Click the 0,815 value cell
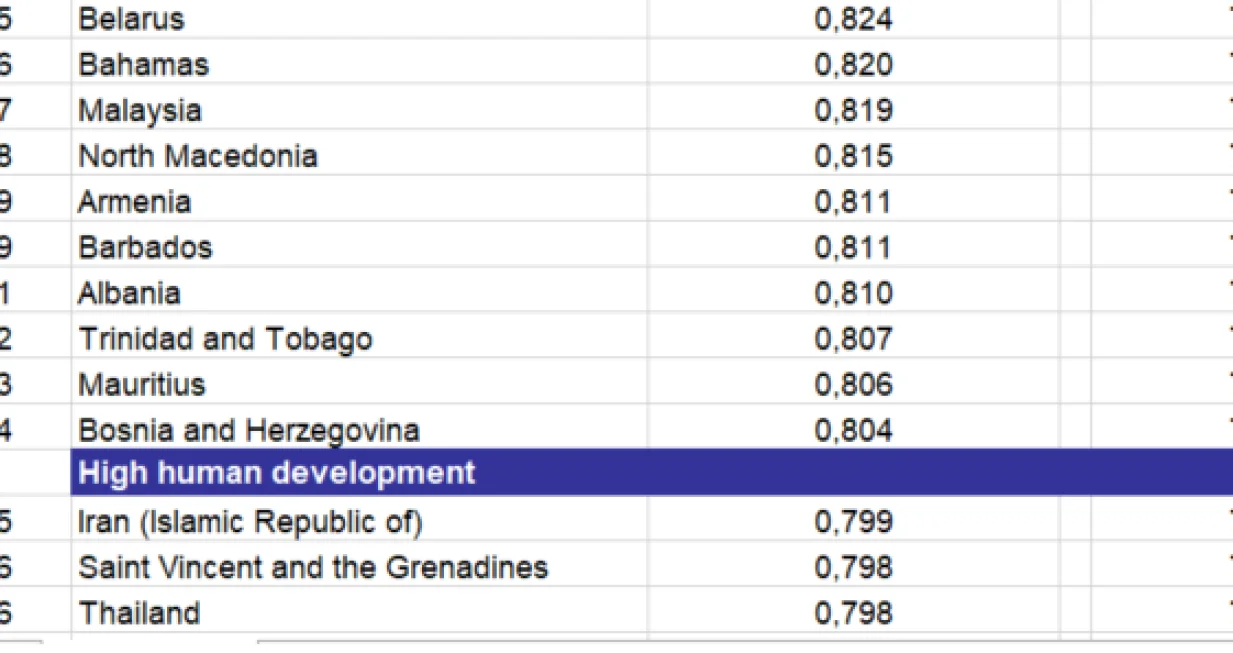Viewport: 1233px width, 653px height. point(853,156)
